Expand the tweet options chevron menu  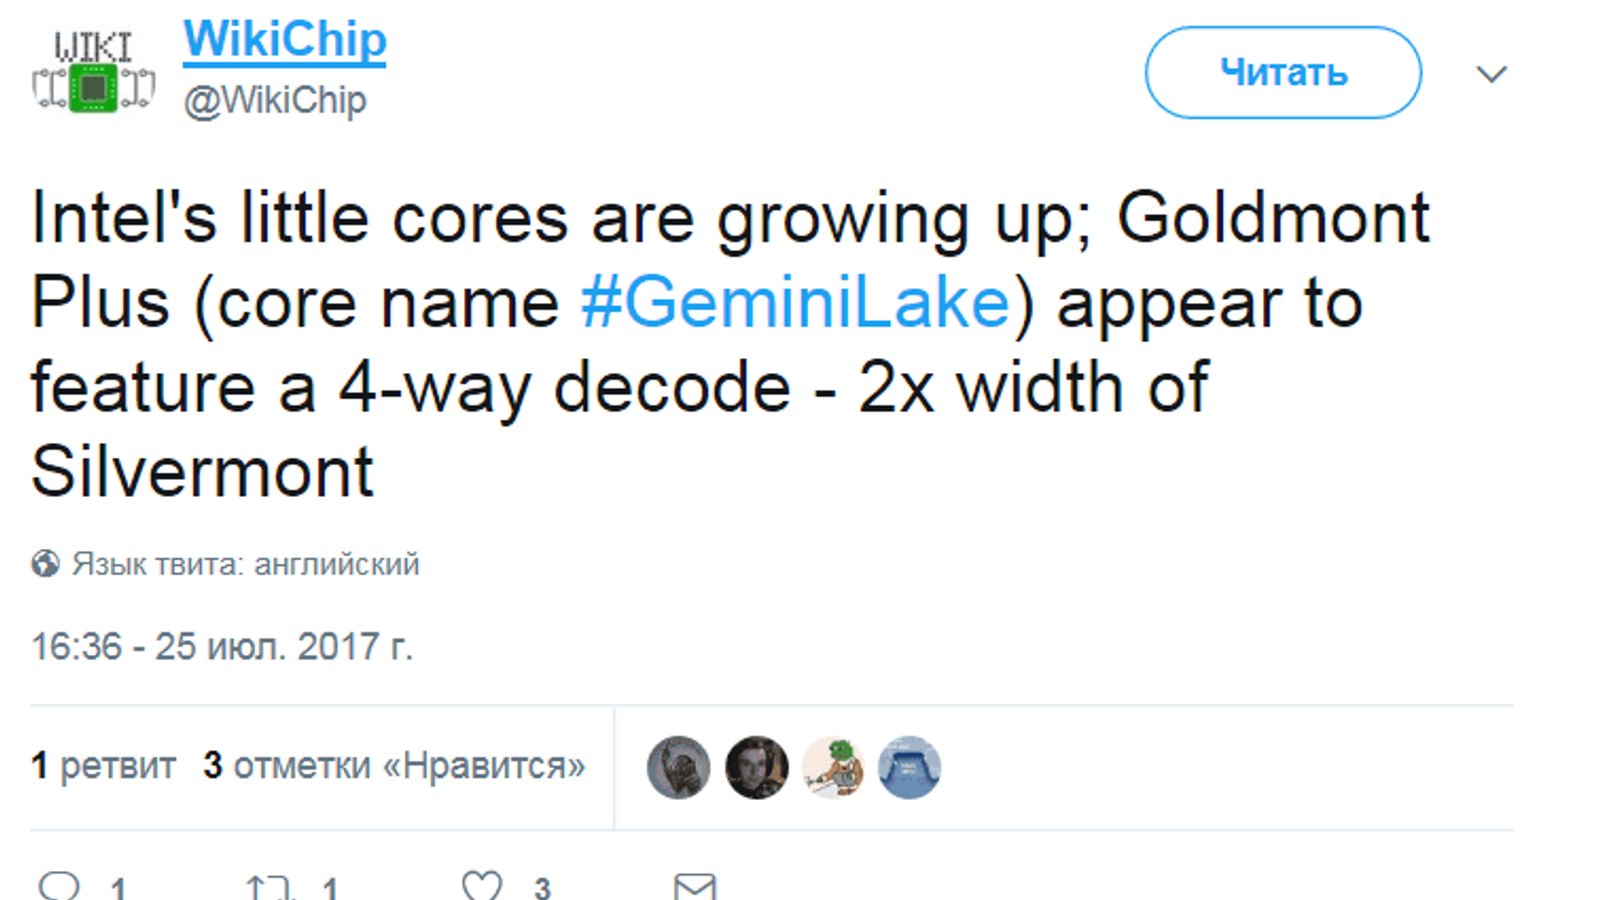[1491, 74]
